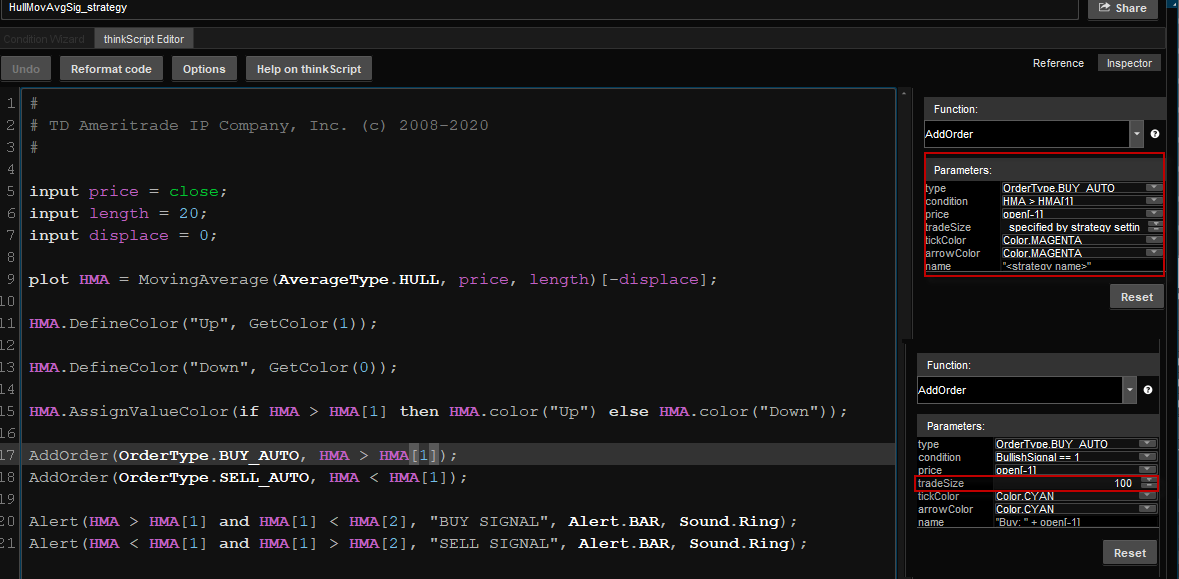Expand the lower AddOrder function dropdown
This screenshot has height=579, width=1179.
[1129, 390]
